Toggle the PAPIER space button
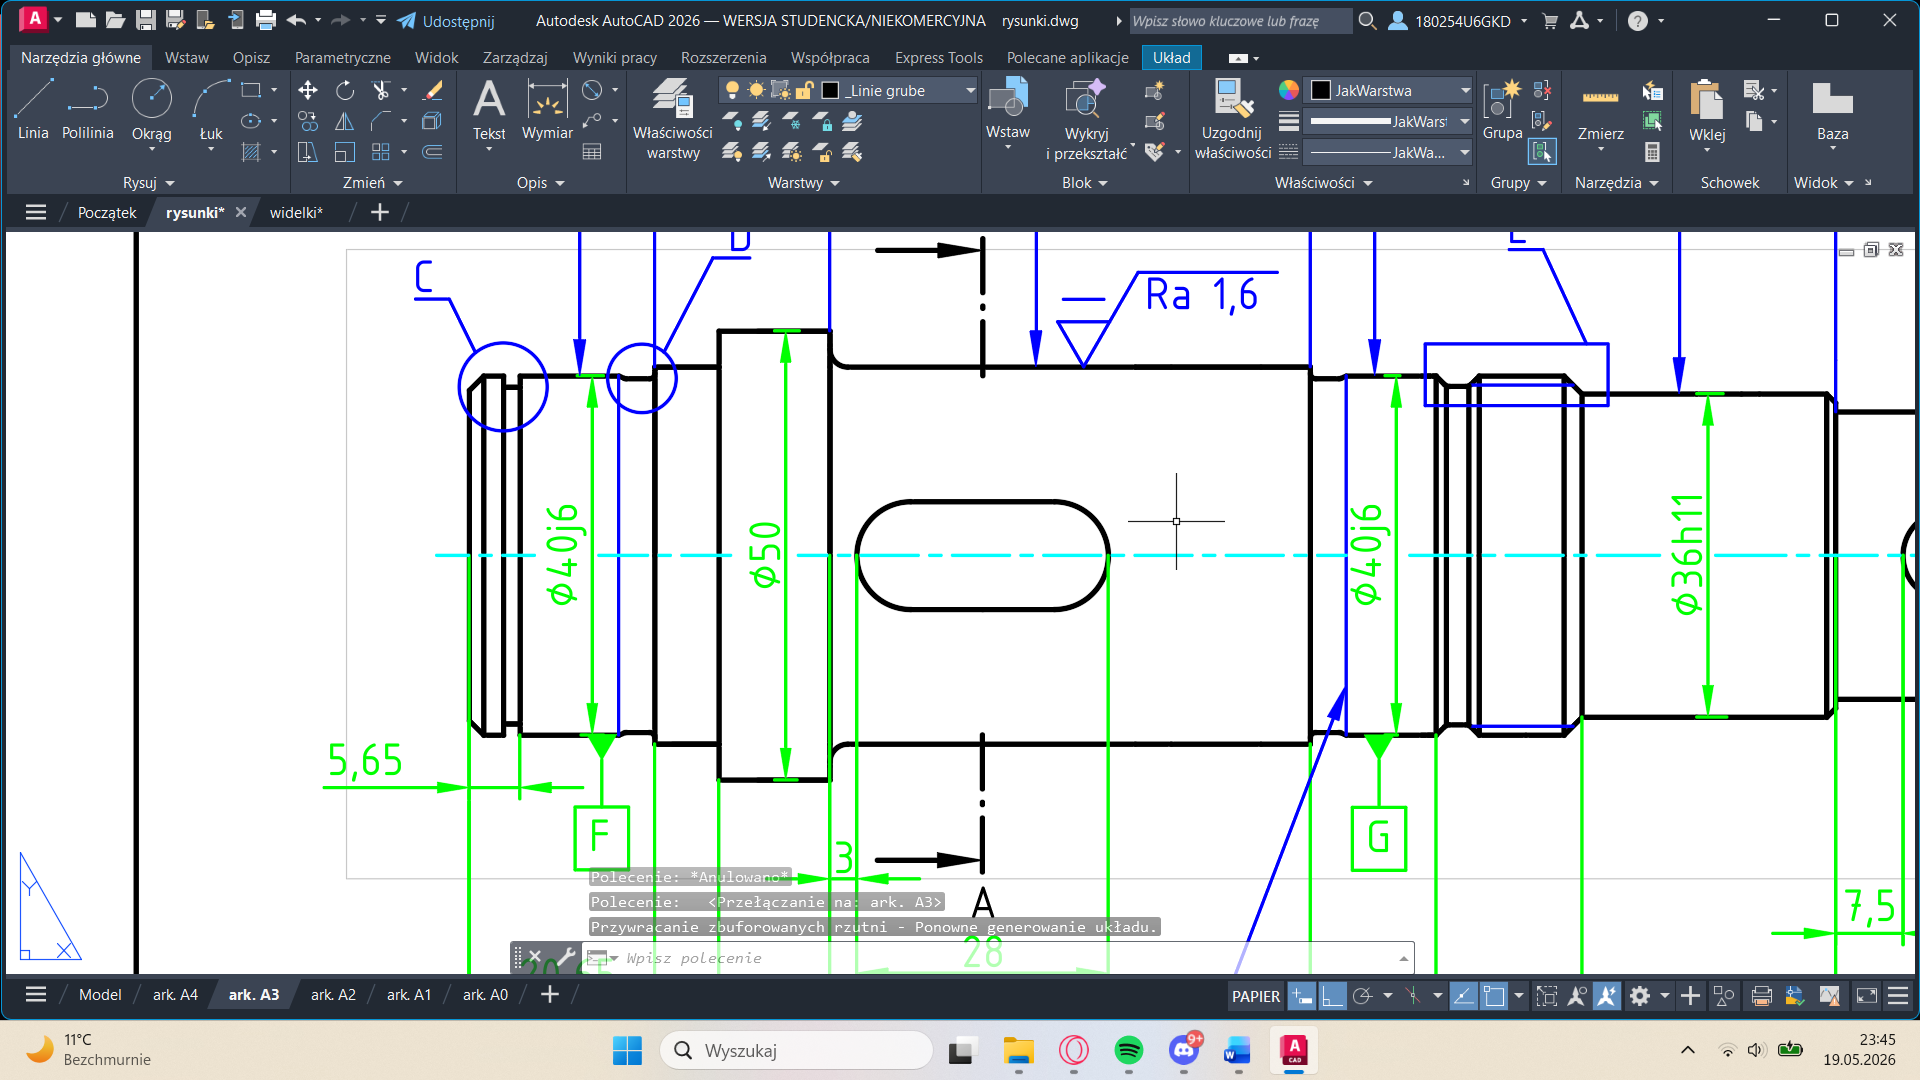1920x1080 pixels. (x=1255, y=996)
